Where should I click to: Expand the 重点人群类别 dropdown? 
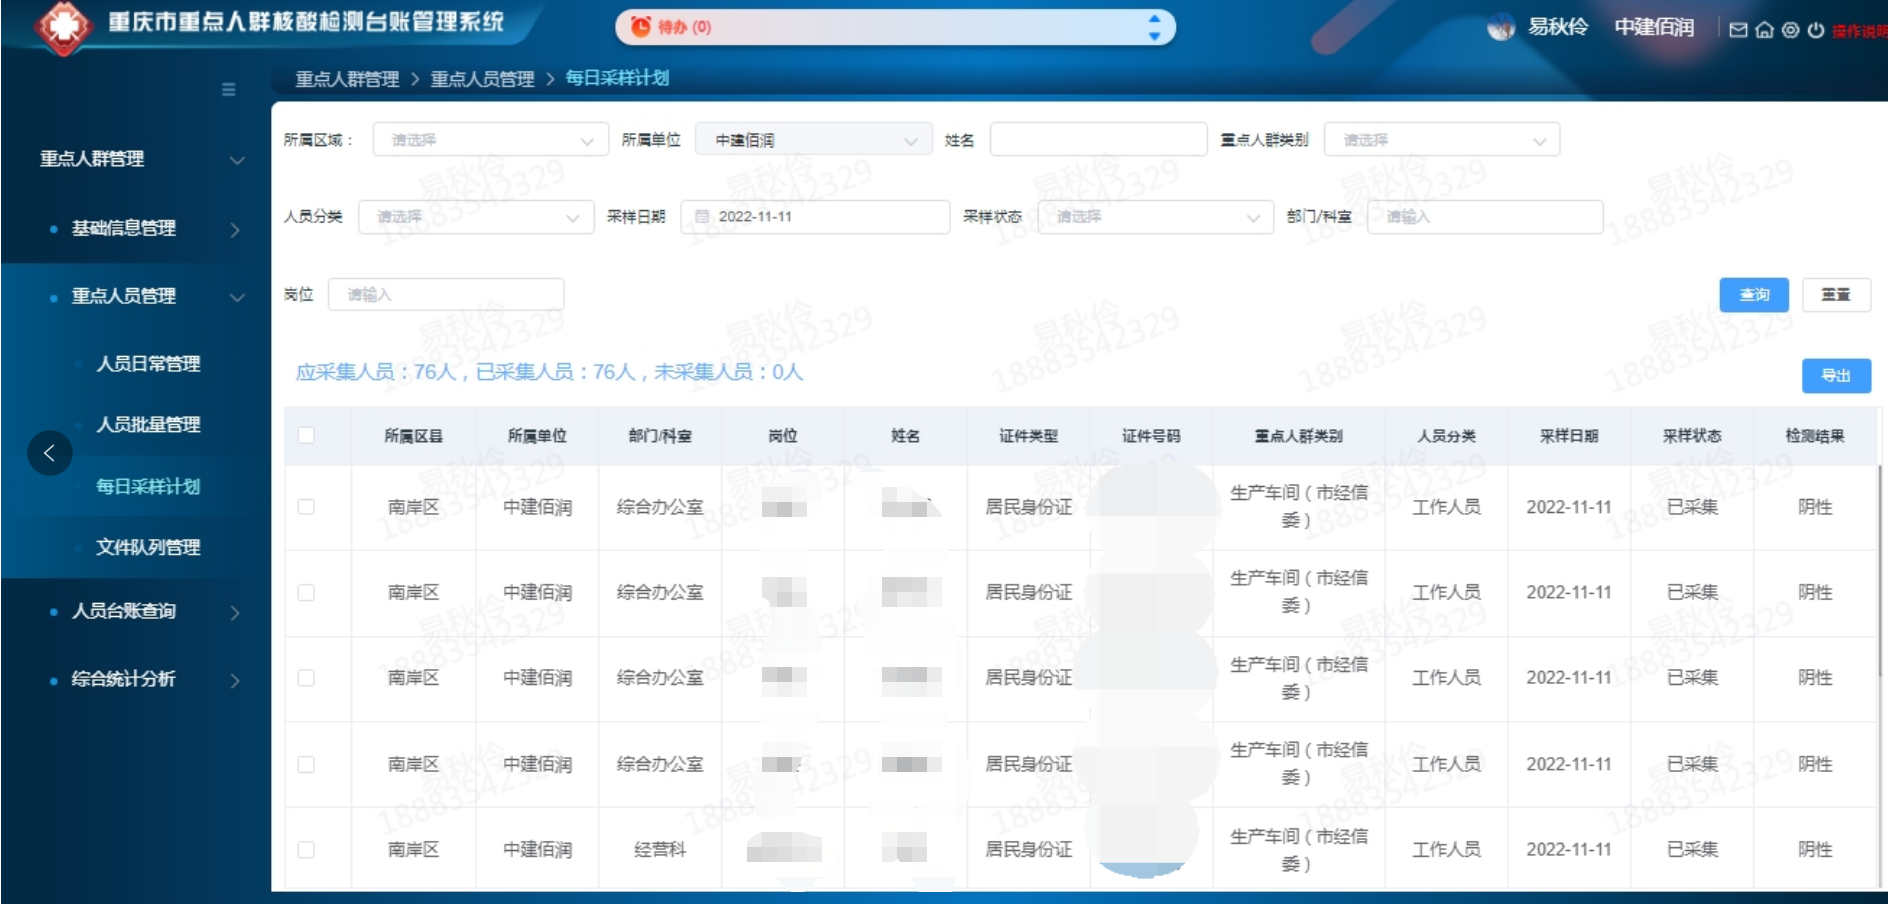[x=1441, y=140]
